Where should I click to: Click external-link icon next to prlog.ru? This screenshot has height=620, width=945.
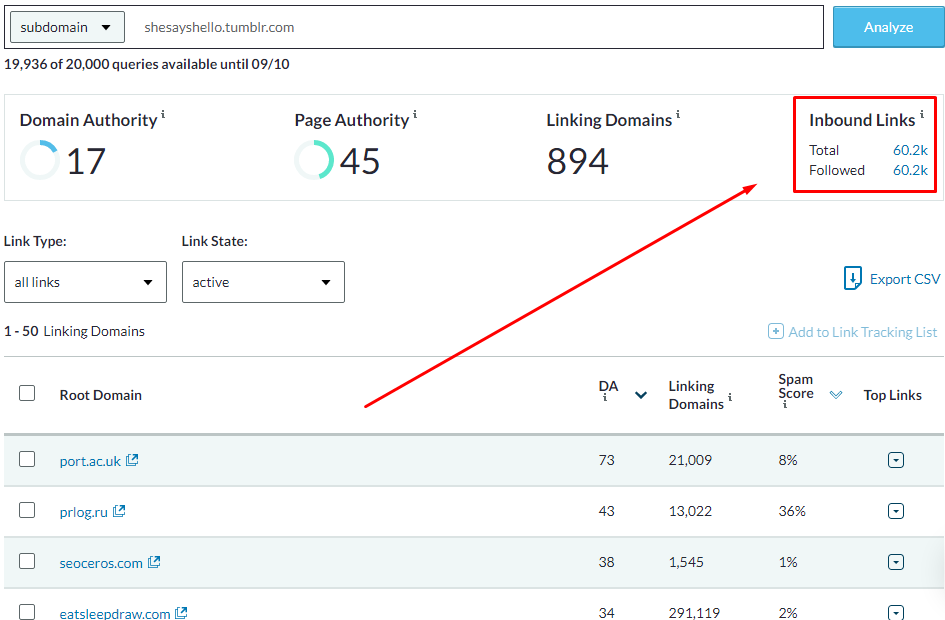pyautogui.click(x=119, y=511)
